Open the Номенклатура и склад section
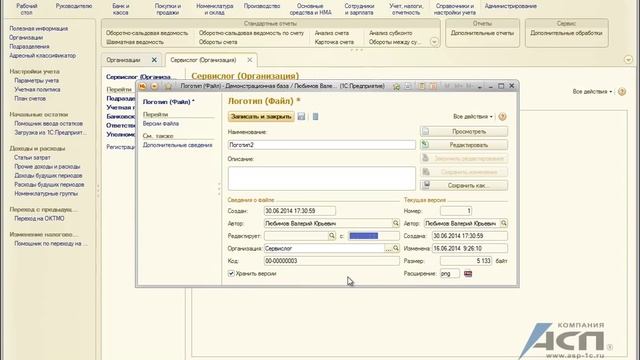Screen dimensions: 640x360 click(x=215, y=9)
